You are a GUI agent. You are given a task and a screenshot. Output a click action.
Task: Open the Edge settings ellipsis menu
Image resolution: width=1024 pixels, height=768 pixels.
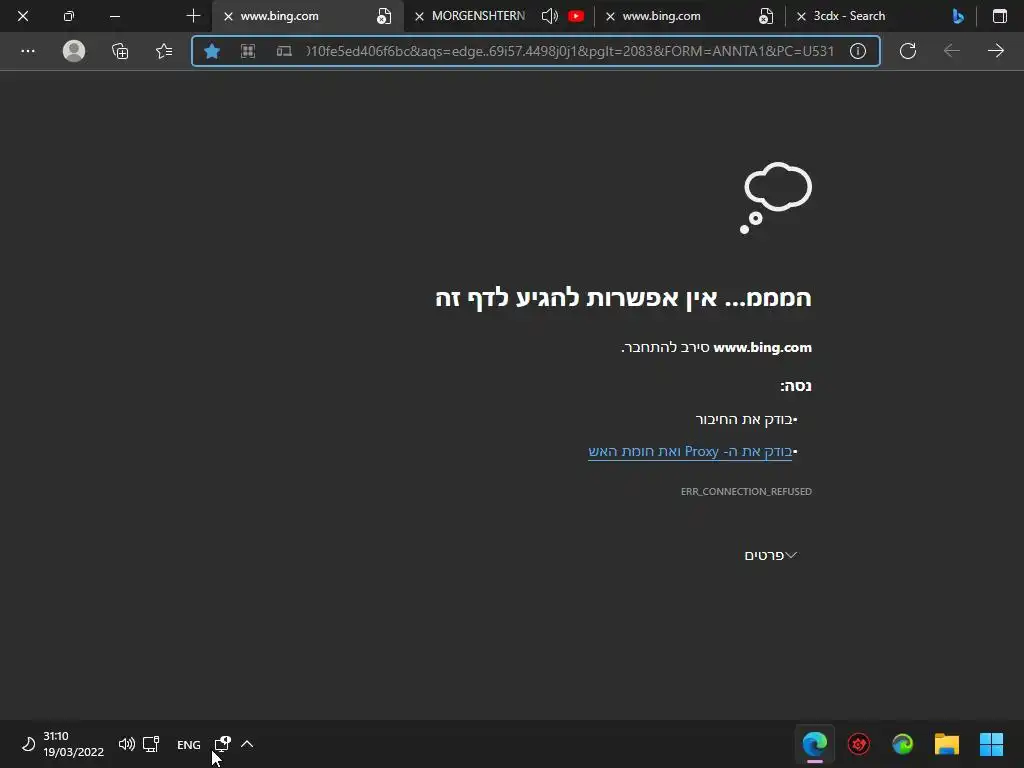pyautogui.click(x=27, y=51)
